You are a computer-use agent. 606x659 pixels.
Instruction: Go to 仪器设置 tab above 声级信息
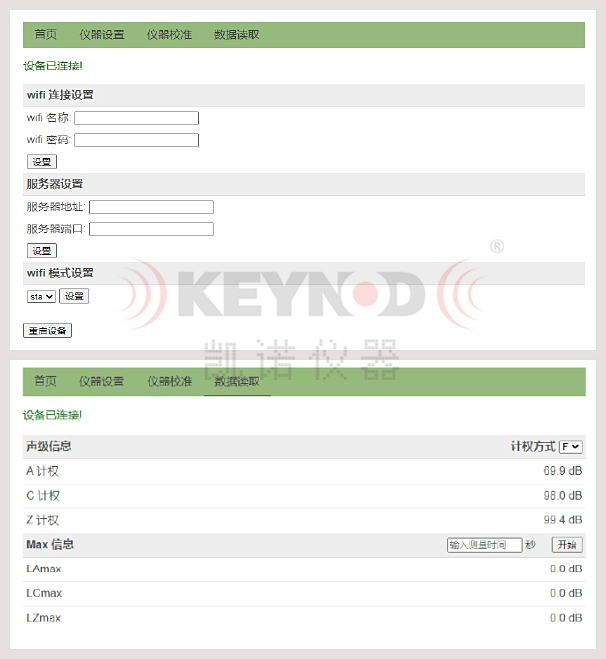click(x=102, y=381)
